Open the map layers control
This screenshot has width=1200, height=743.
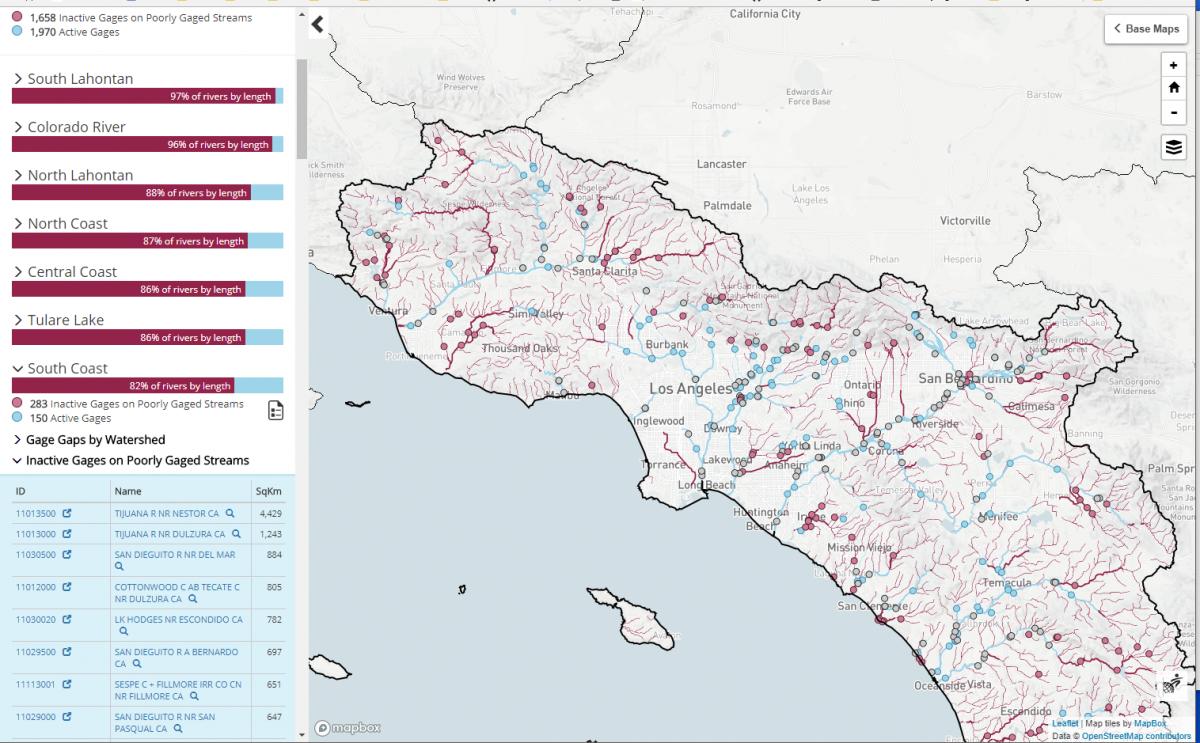coord(1173,147)
